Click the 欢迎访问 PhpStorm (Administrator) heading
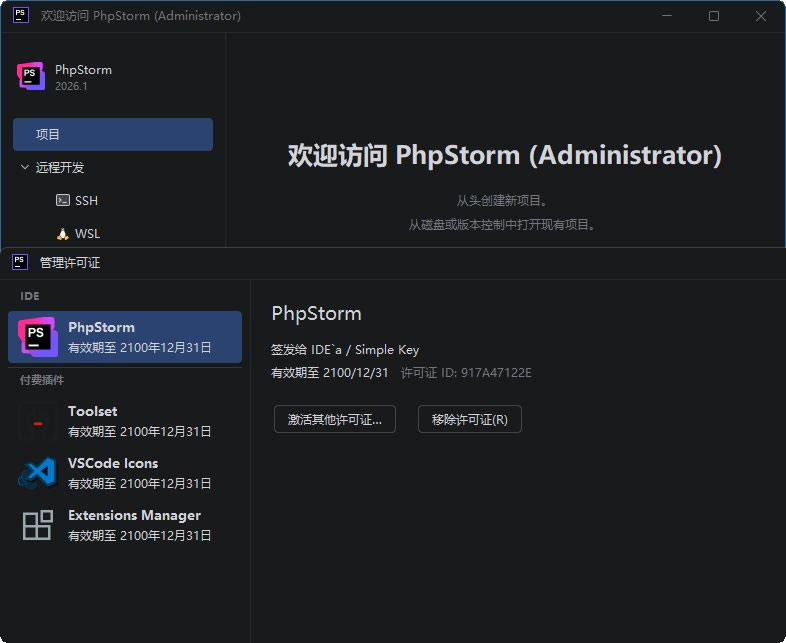This screenshot has width=786, height=643. (x=505, y=155)
